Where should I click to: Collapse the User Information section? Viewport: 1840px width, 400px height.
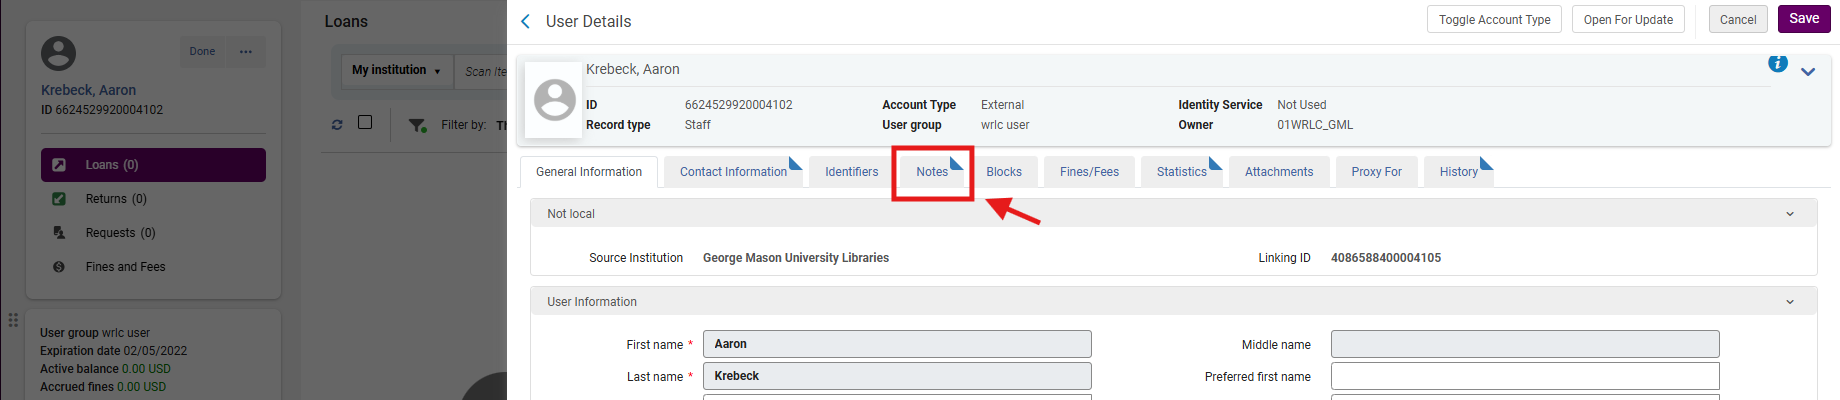(x=1790, y=302)
